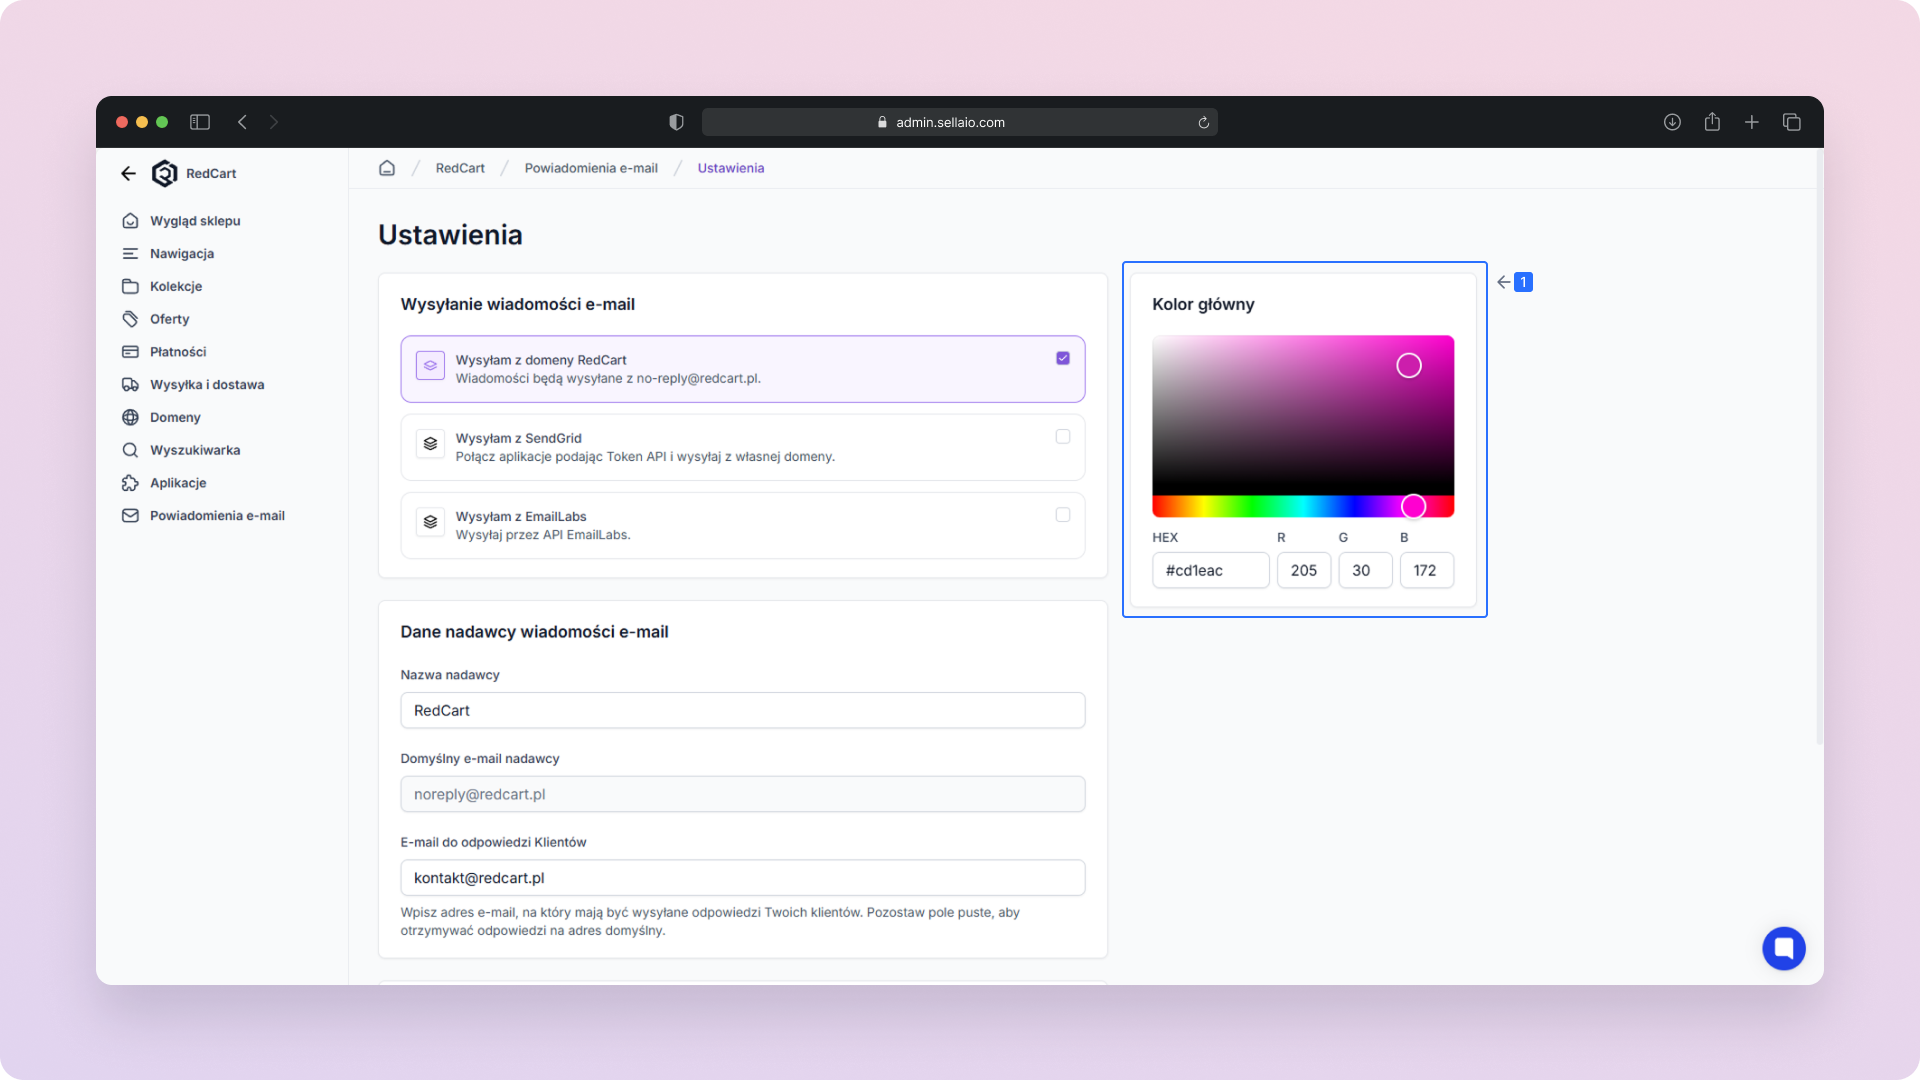The height and width of the screenshot is (1080, 1920).
Task: Open Powiadomienia e-mail menu item
Action: coord(217,516)
